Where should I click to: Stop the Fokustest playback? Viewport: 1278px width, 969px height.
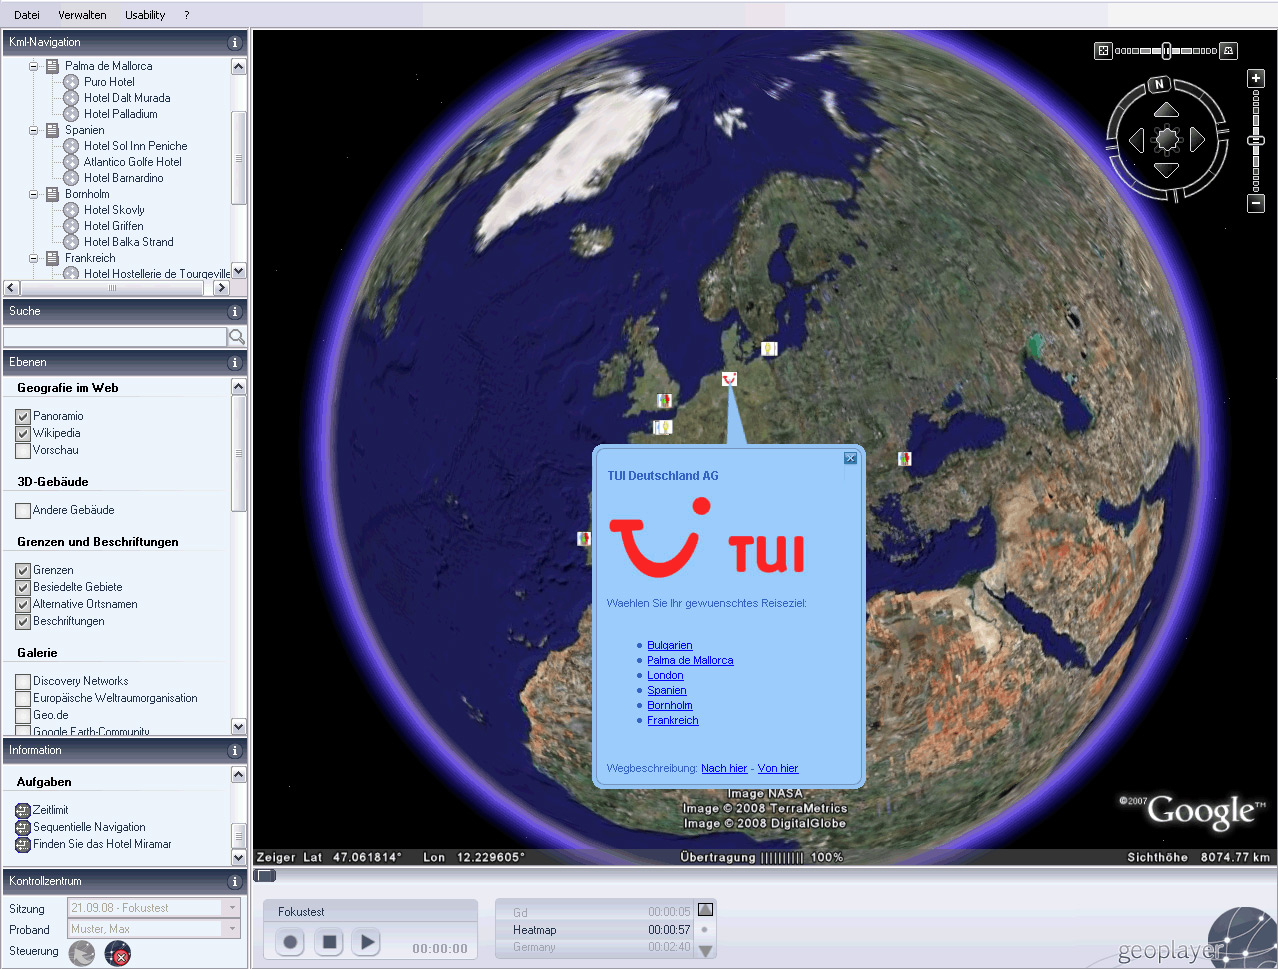329,941
